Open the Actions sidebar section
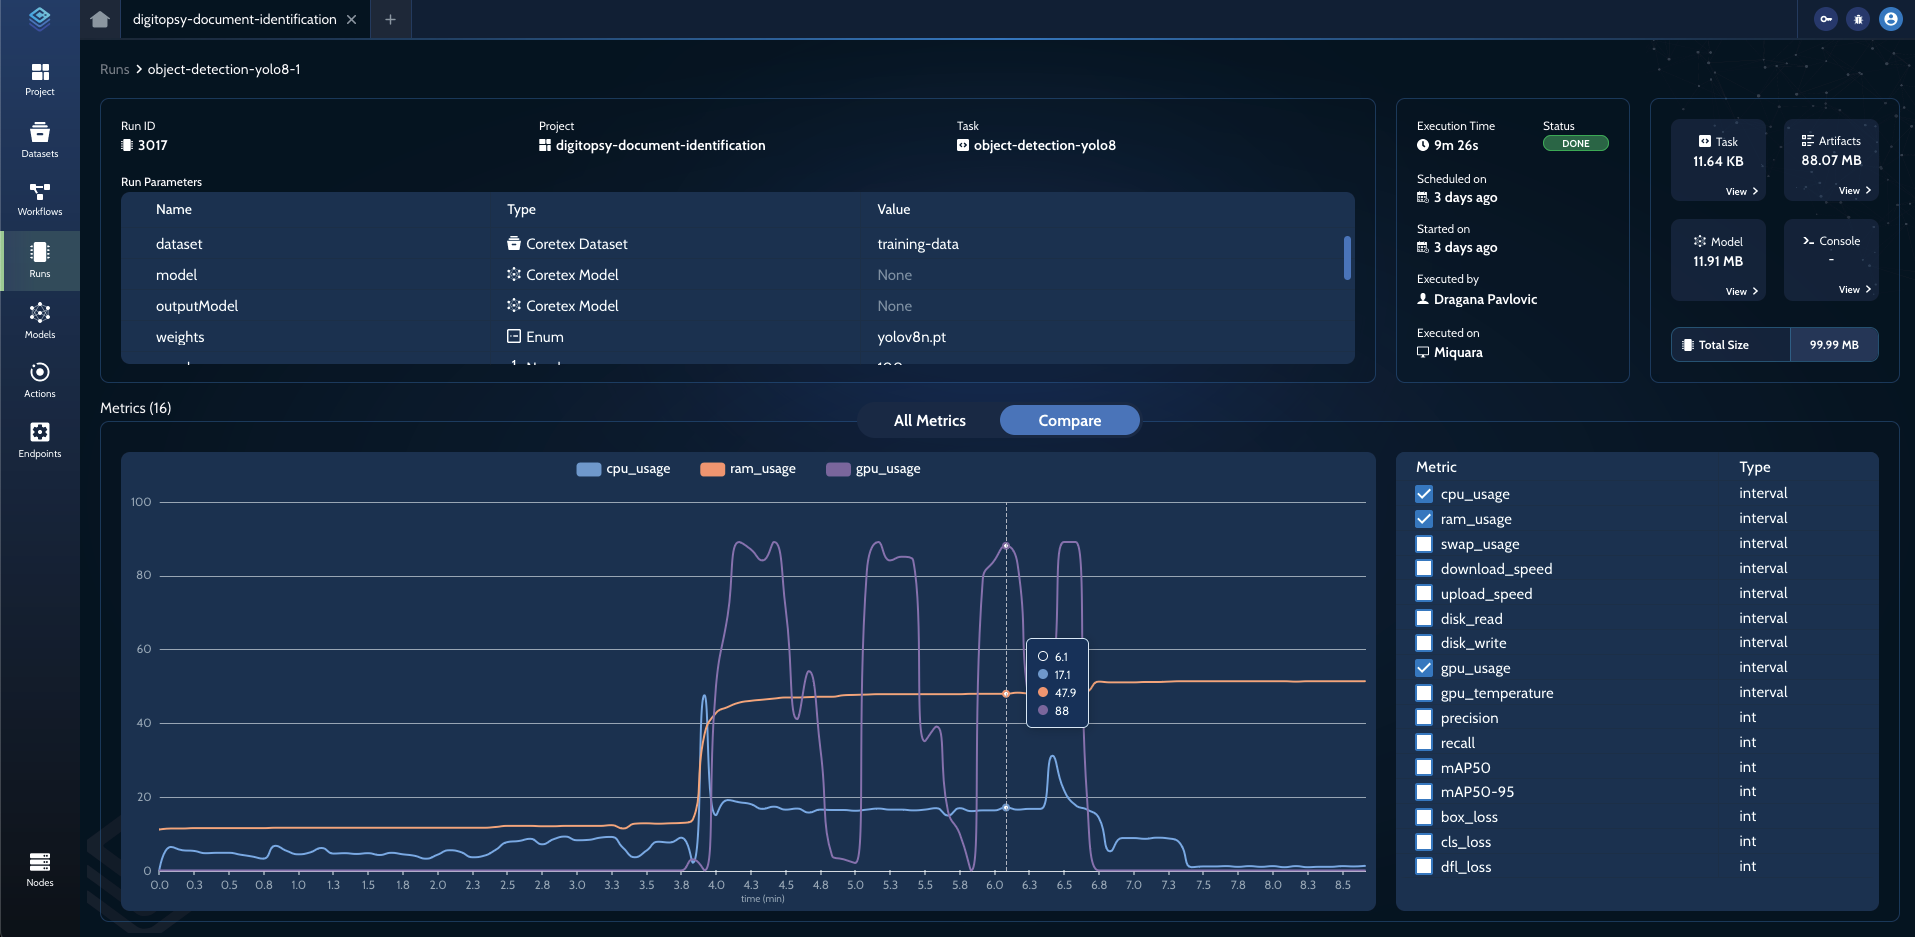 click(40, 380)
